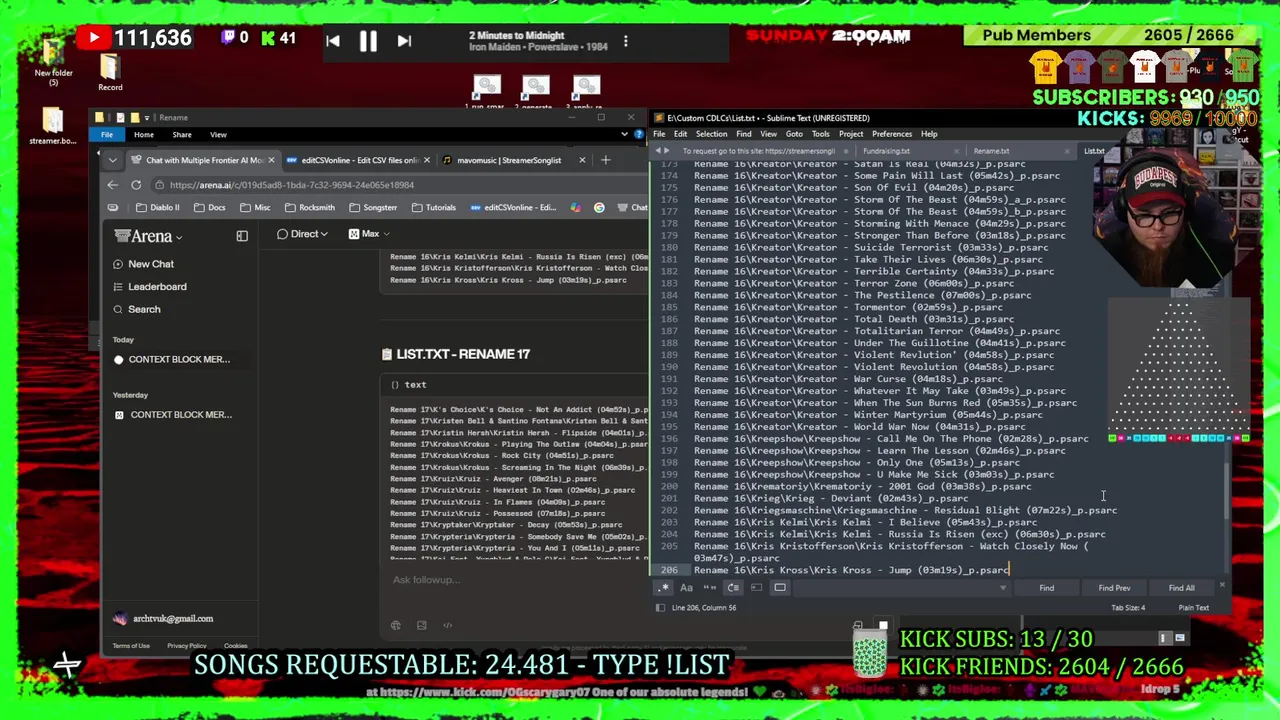Image resolution: width=1280 pixels, height=720 pixels.
Task: Go back in the browser
Action: [112, 185]
